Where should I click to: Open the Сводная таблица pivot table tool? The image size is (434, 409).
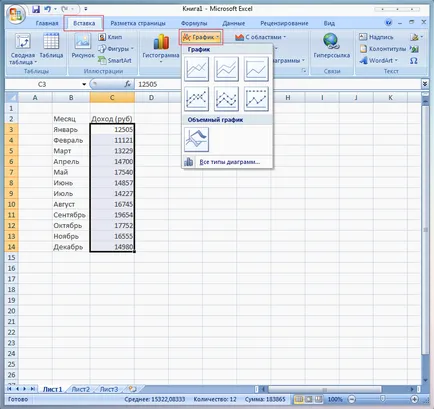click(23, 49)
